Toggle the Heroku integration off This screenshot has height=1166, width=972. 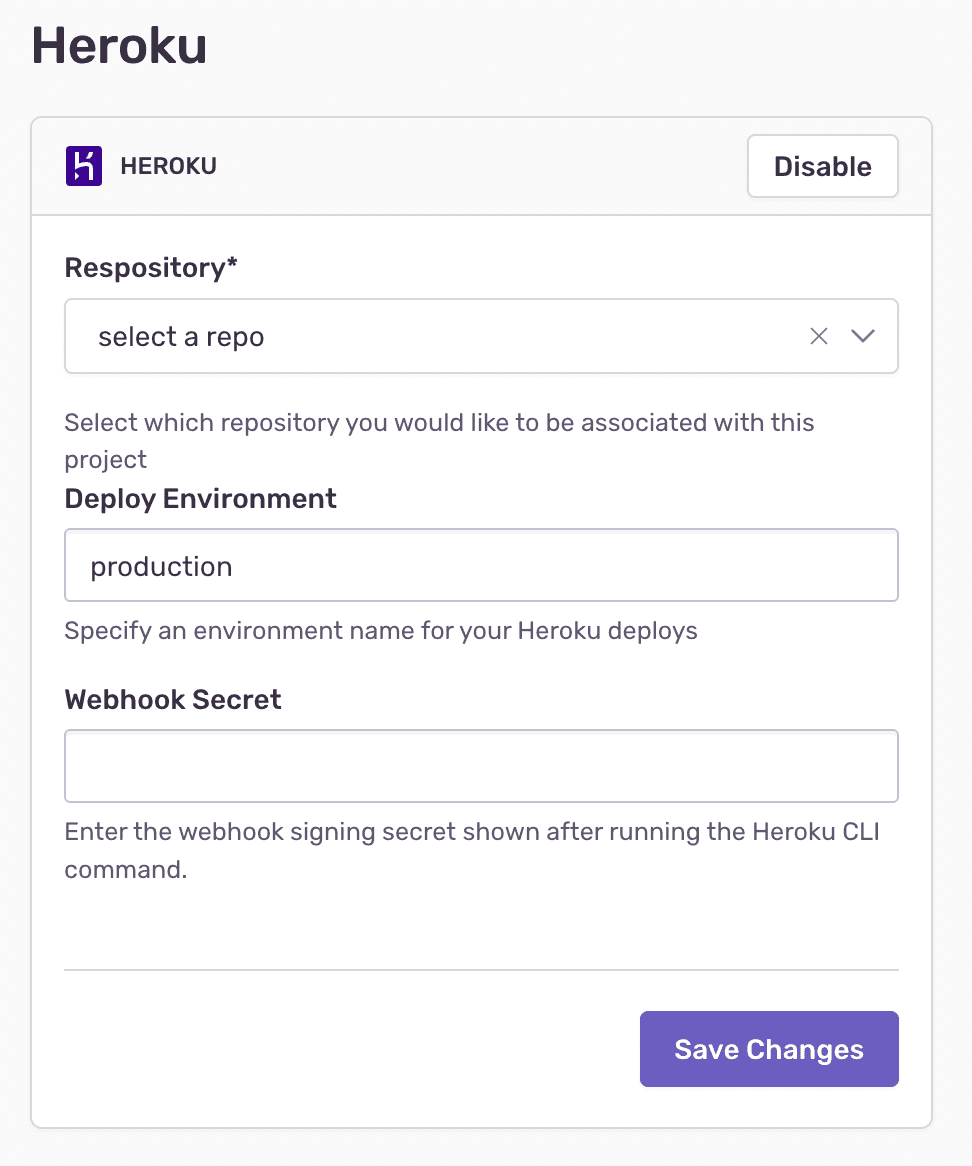pos(822,166)
